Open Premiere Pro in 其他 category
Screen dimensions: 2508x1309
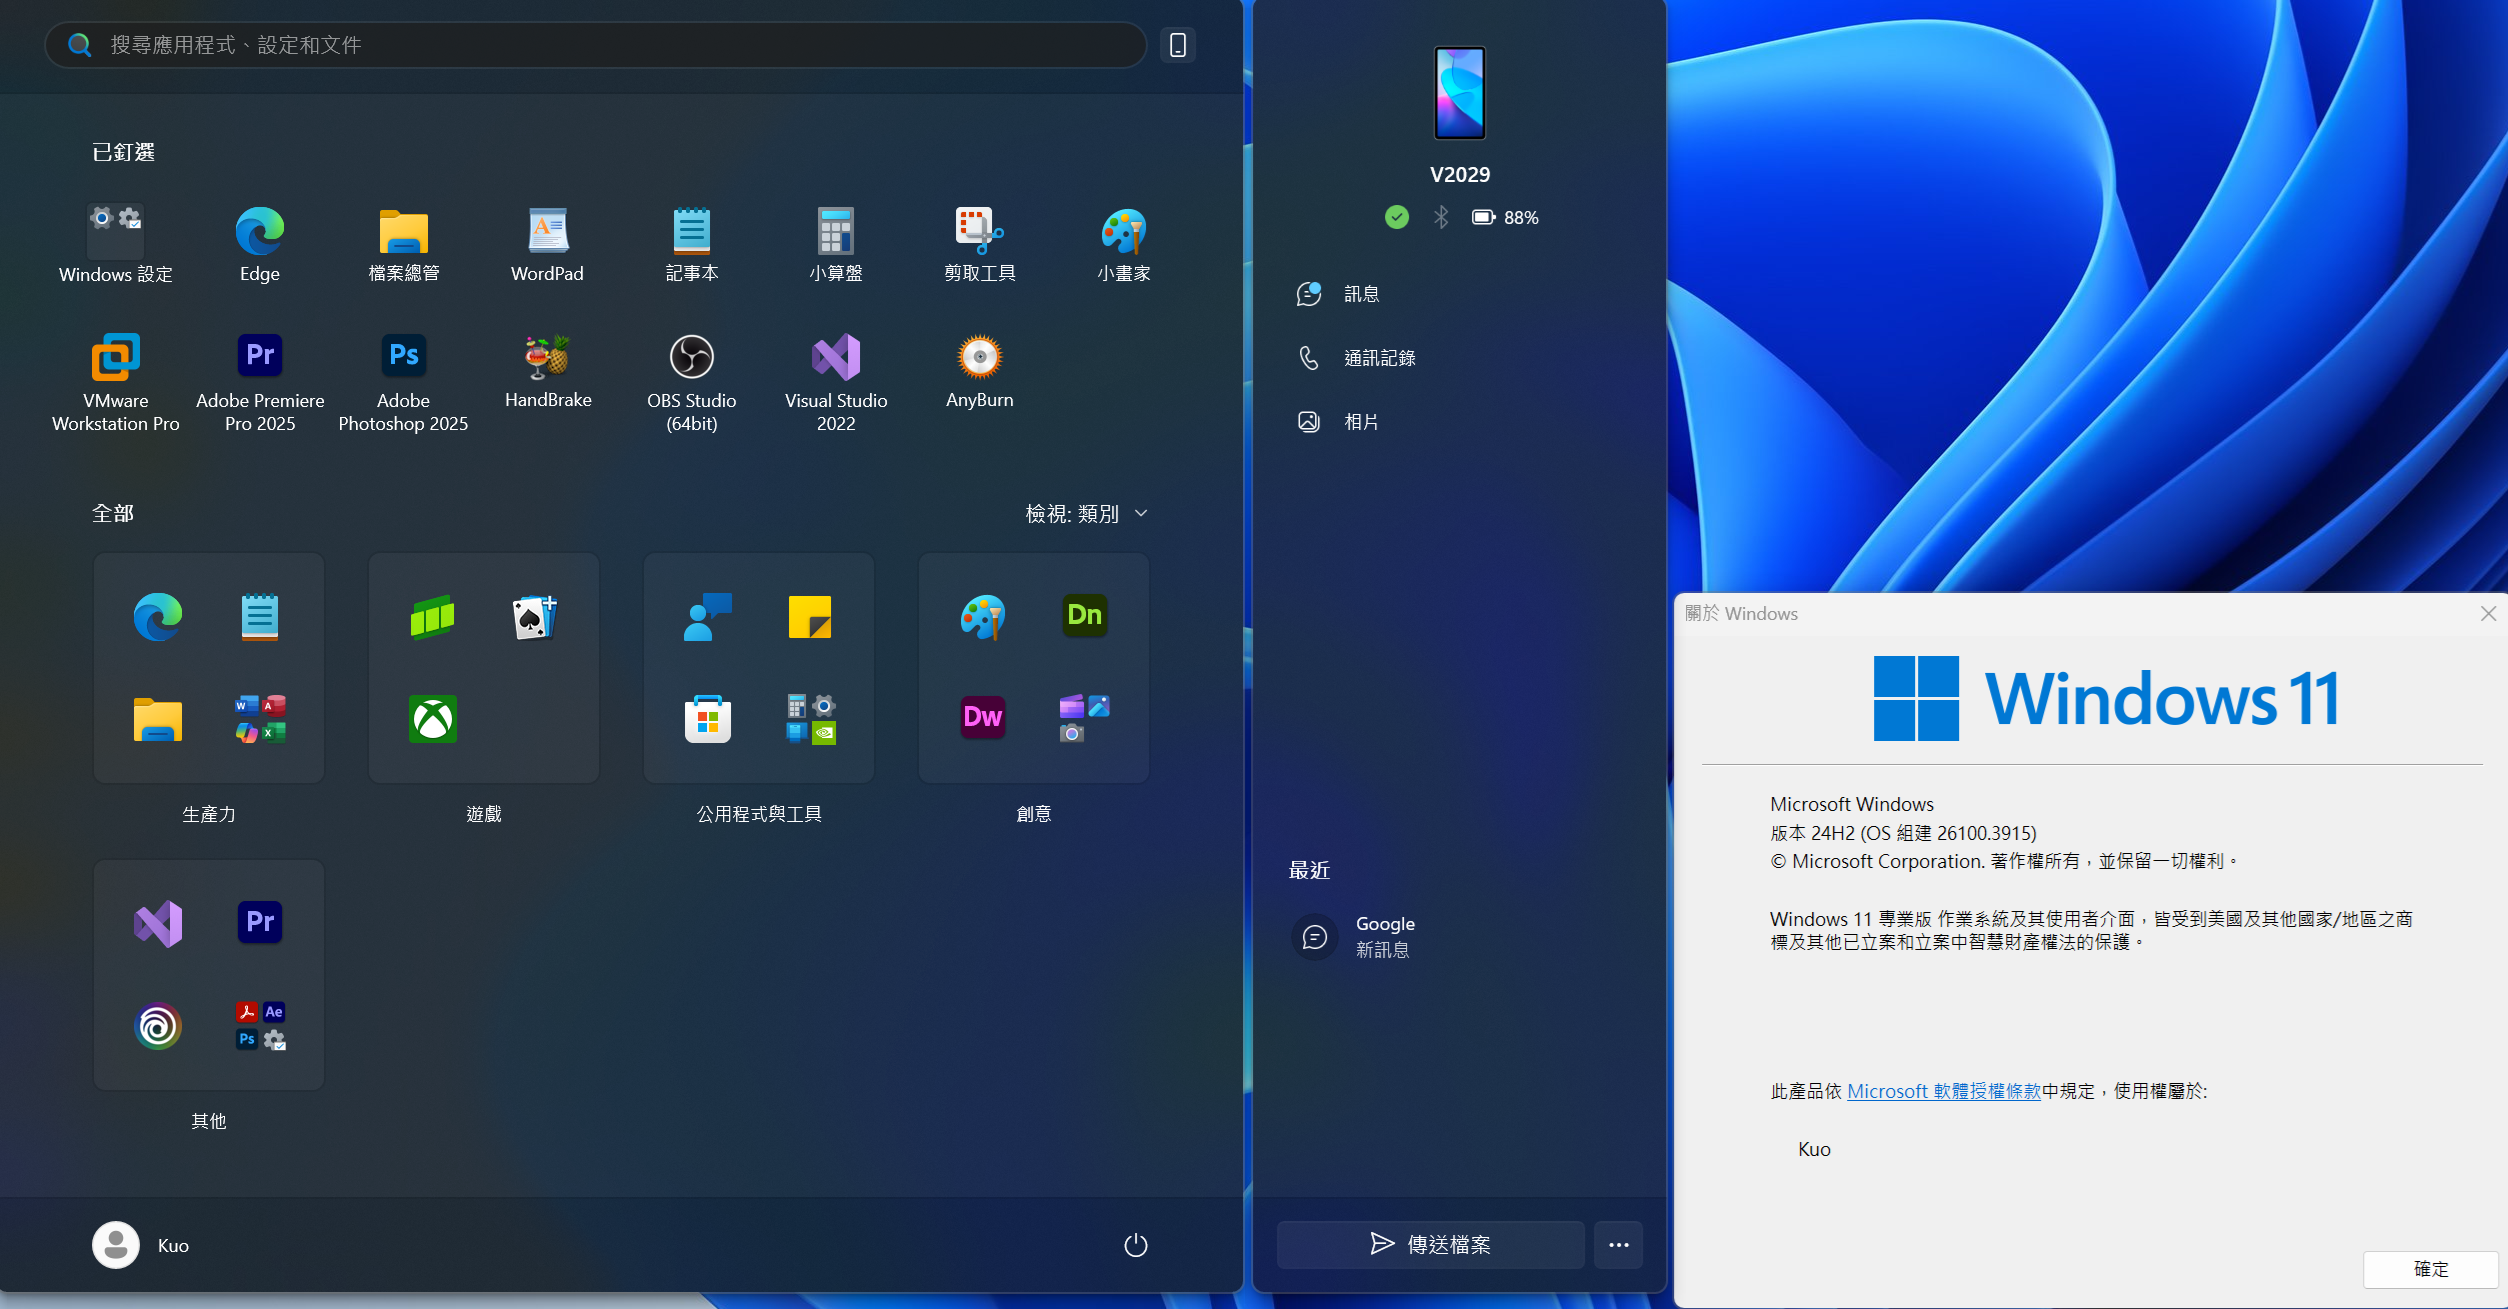coord(260,922)
